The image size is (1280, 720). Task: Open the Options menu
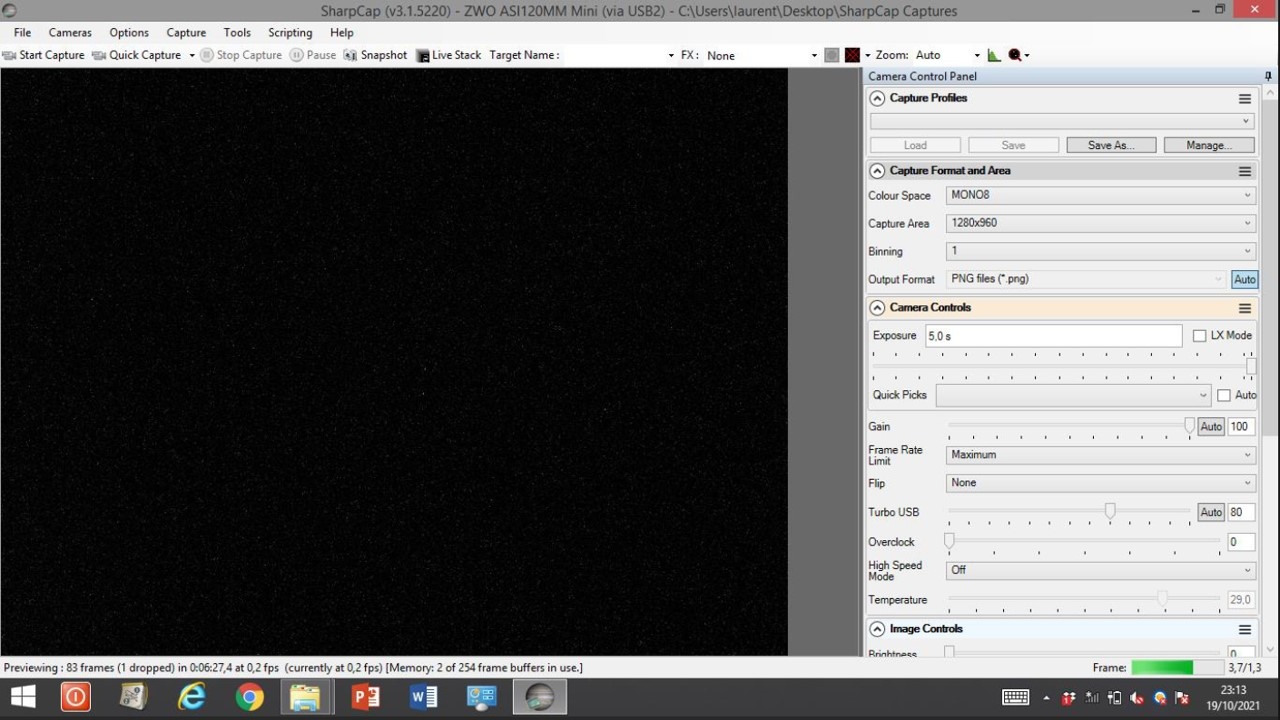pos(129,32)
